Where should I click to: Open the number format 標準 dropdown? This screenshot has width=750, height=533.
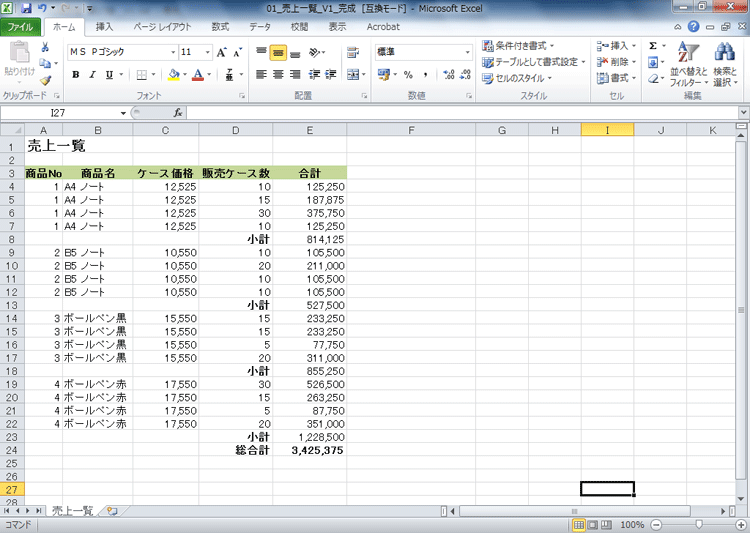point(467,52)
